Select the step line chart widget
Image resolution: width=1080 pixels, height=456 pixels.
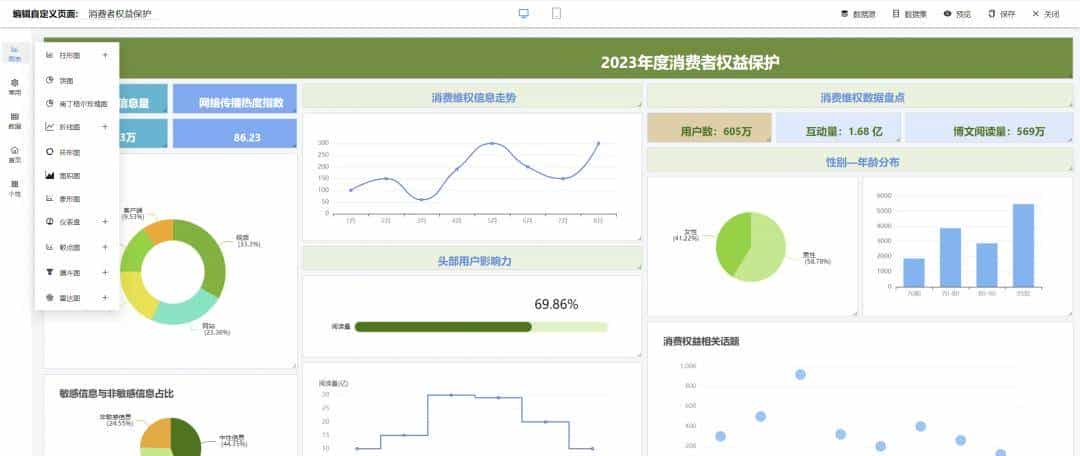point(472,410)
